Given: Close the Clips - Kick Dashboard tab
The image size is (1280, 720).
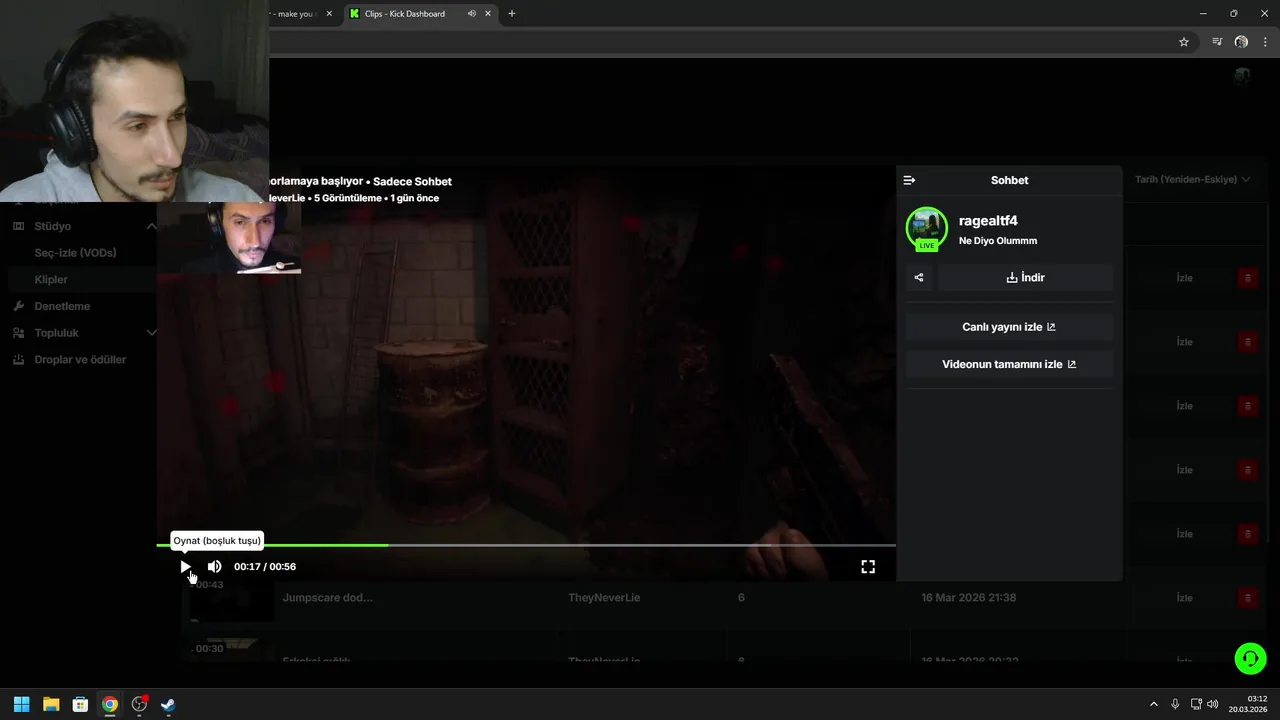Looking at the screenshot, I should (488, 14).
